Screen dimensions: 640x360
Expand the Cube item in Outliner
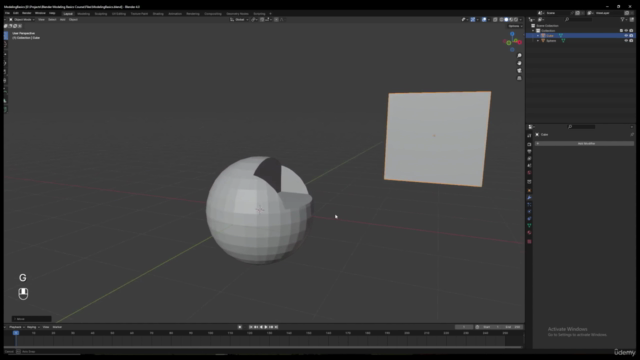click(538, 36)
